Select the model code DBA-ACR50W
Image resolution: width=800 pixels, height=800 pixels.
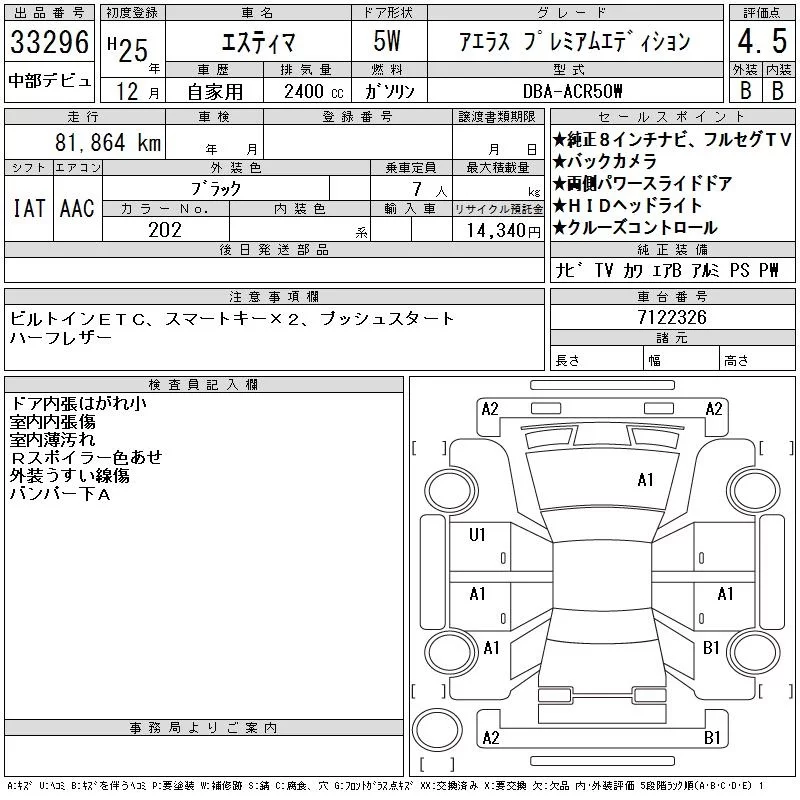[x=573, y=91]
